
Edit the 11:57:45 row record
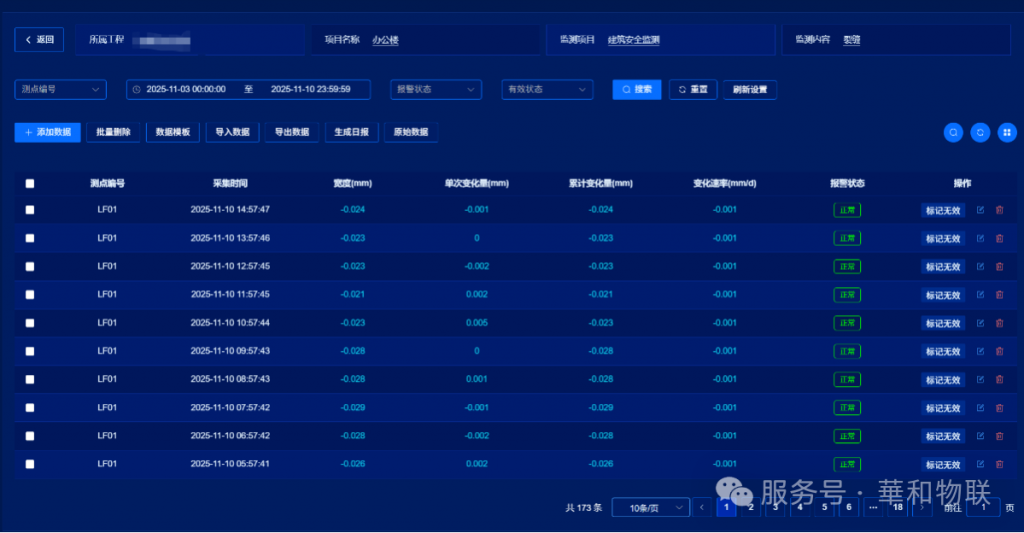click(x=980, y=295)
